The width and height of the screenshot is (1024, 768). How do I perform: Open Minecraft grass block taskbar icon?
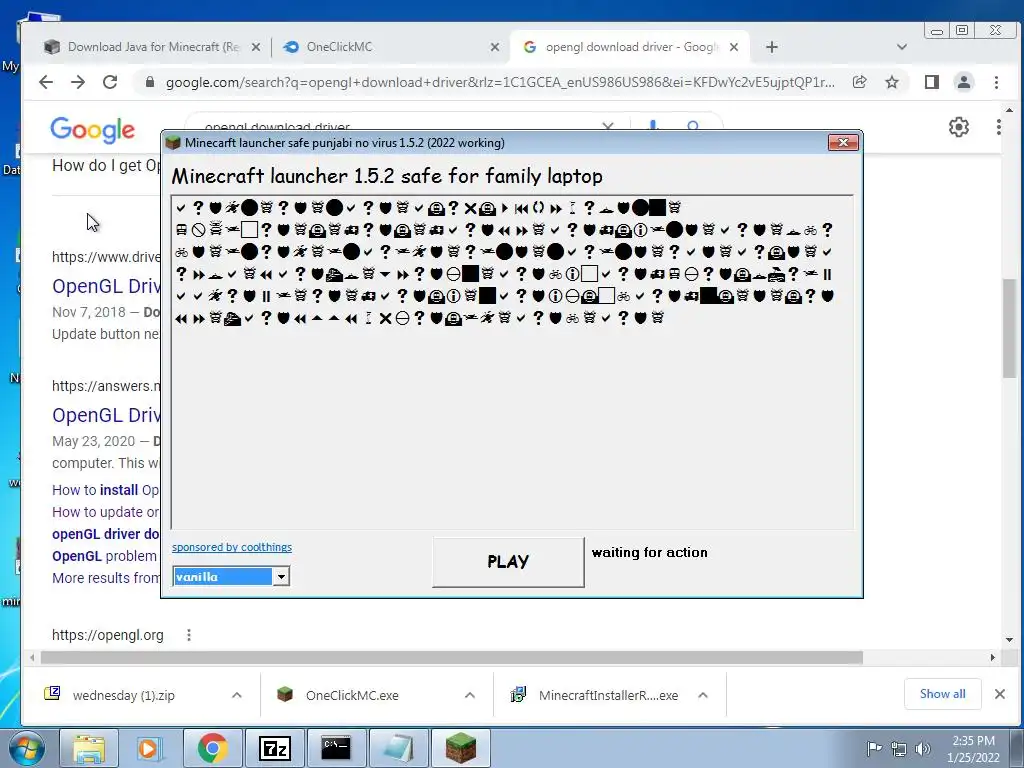click(460, 748)
